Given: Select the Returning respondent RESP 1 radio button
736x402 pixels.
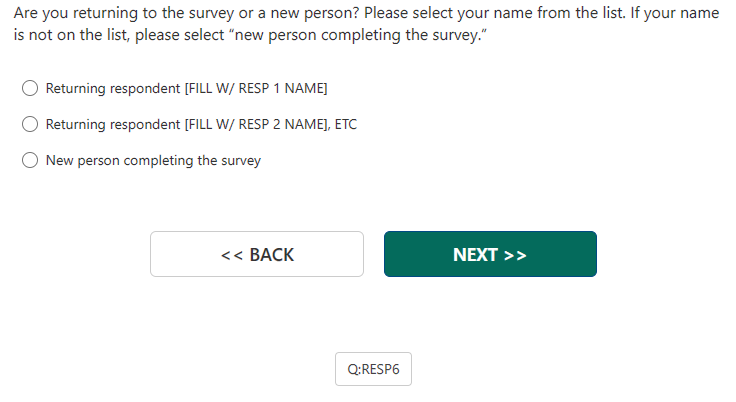Looking at the screenshot, I should pyautogui.click(x=31, y=88).
